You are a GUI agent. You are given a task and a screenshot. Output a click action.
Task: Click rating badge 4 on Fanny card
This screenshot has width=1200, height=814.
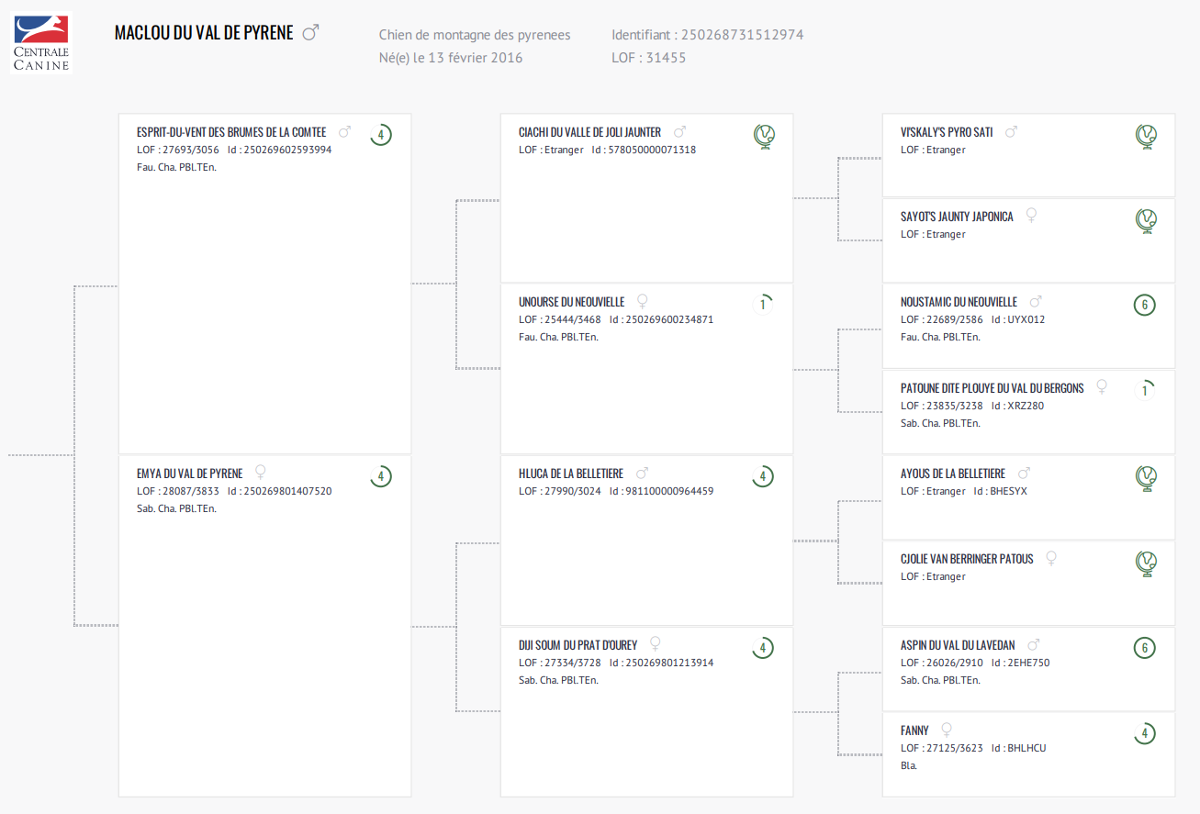pyautogui.click(x=1145, y=734)
